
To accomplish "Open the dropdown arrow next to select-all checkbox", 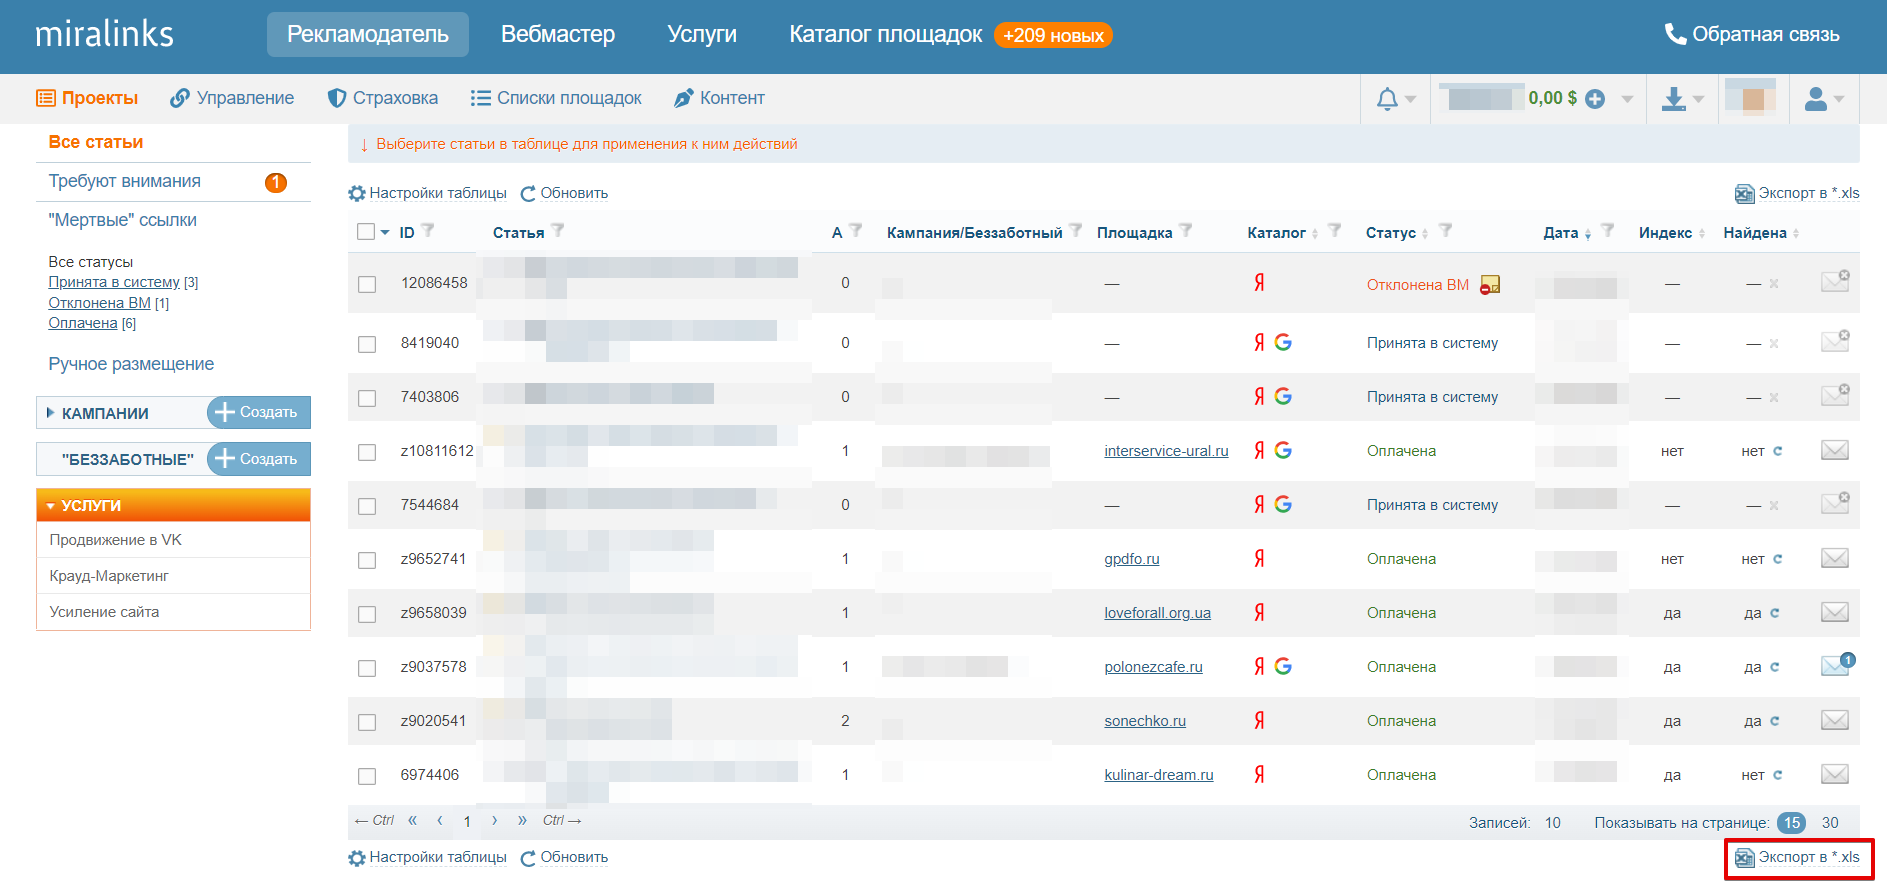I will point(385,233).
